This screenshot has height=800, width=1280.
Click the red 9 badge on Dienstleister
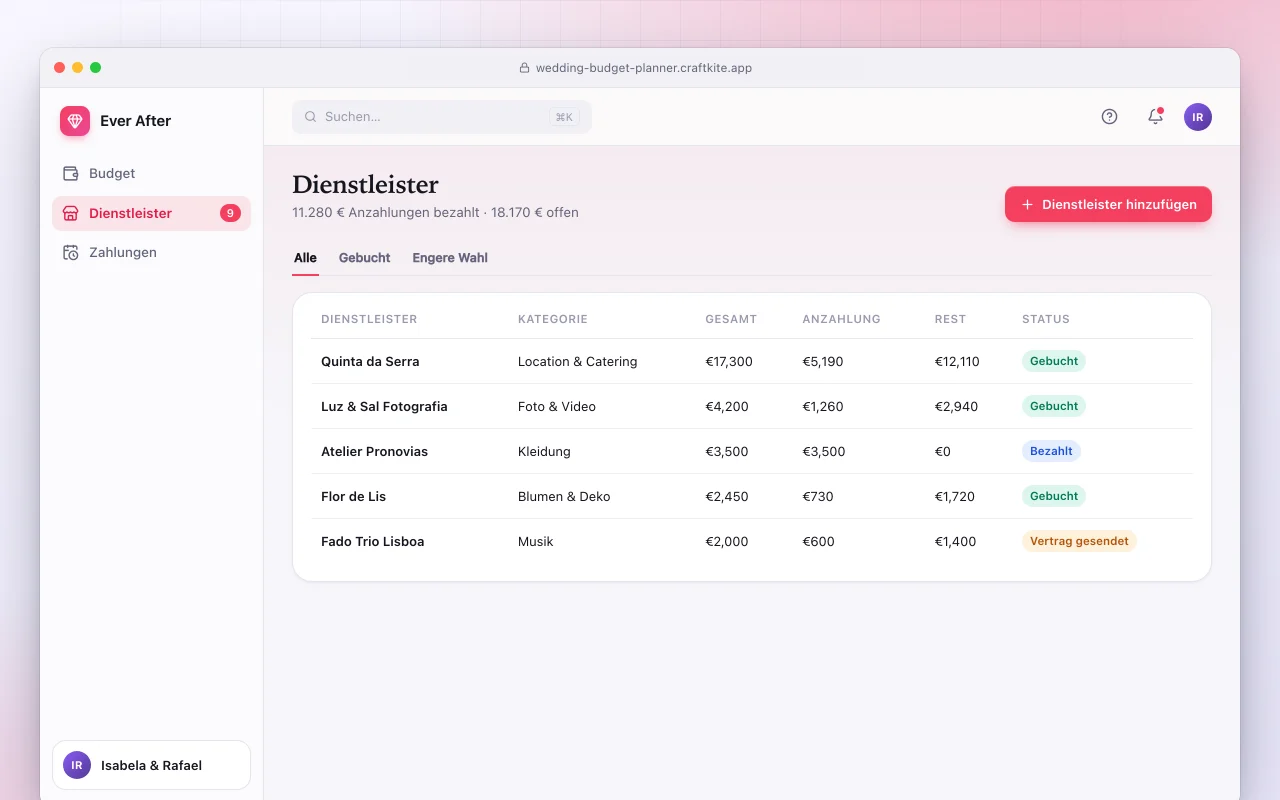(230, 213)
